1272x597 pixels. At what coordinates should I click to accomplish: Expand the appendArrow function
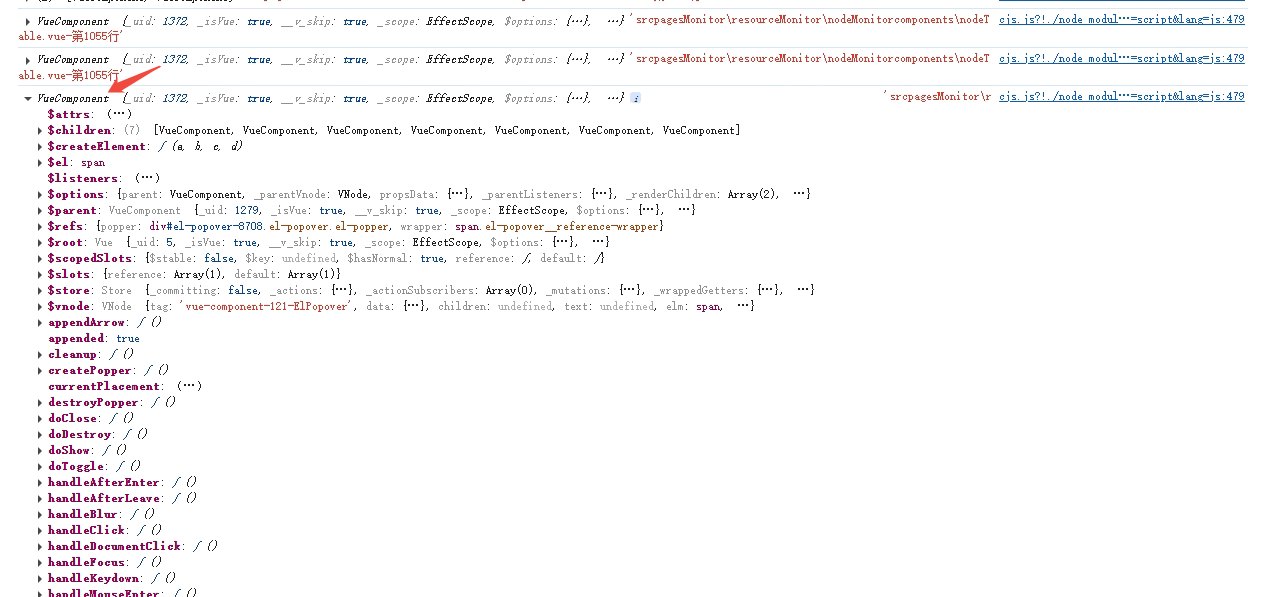pos(40,322)
